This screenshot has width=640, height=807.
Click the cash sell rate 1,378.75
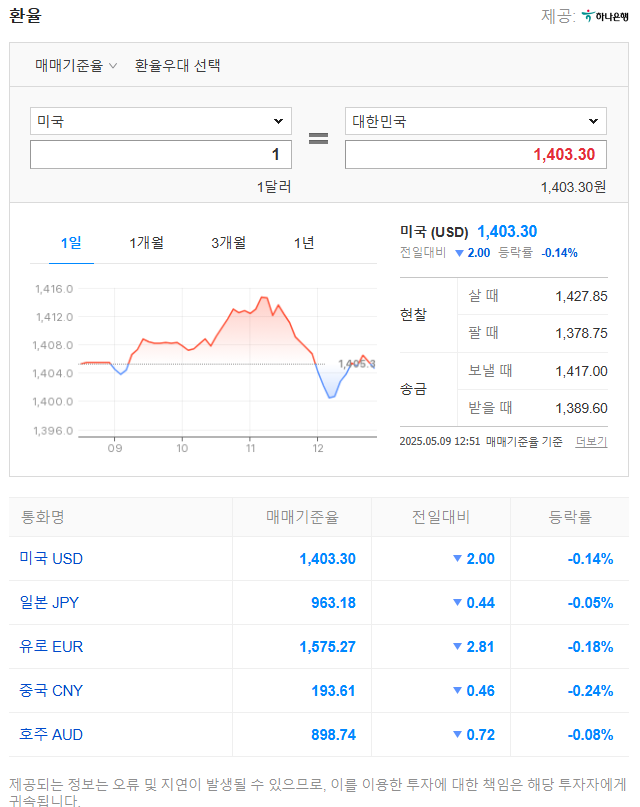pyautogui.click(x=581, y=333)
